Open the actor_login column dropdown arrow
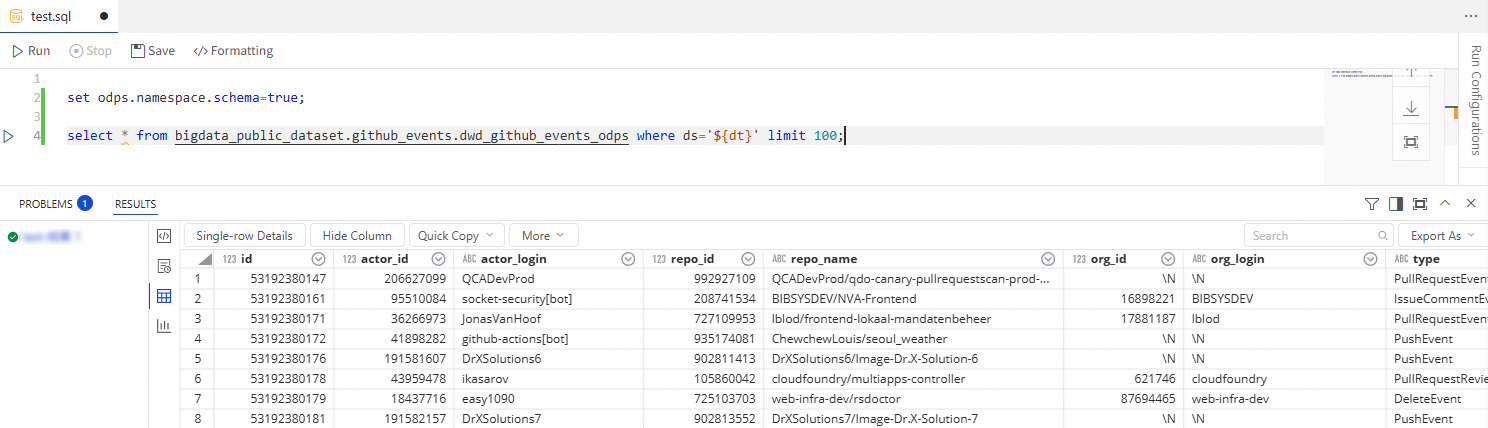 pos(628,259)
